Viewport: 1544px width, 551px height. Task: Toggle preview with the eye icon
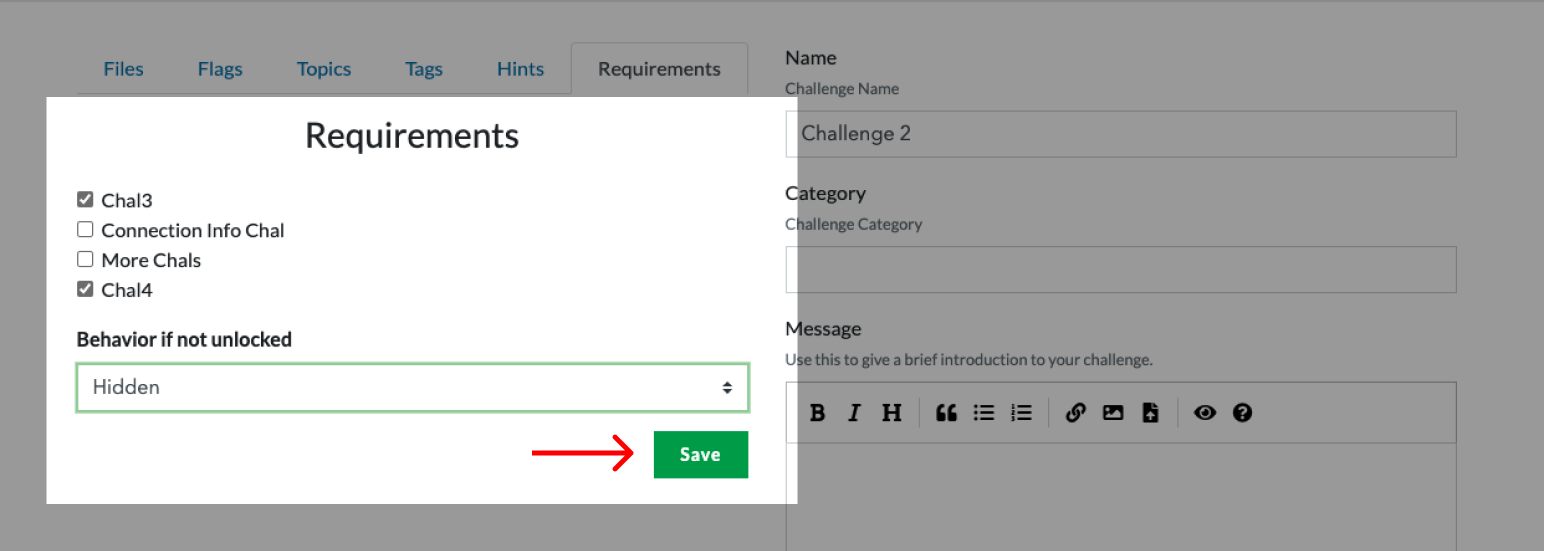pyautogui.click(x=1204, y=413)
